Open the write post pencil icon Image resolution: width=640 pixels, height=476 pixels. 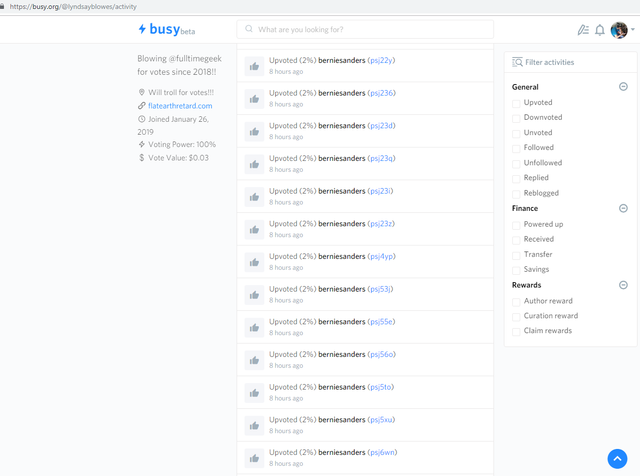click(583, 30)
